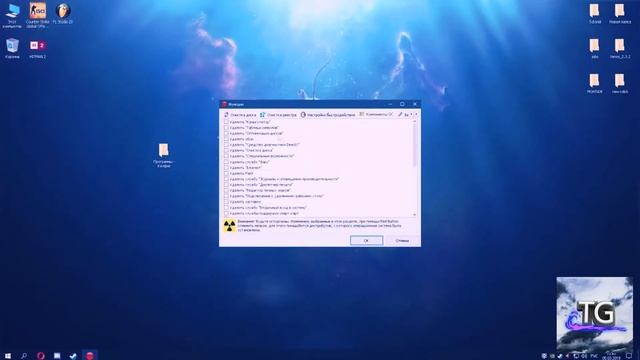Image resolution: width=640 pixels, height=360 pixels.
Task: Open the Очистка диска tab
Action: pos(240,115)
